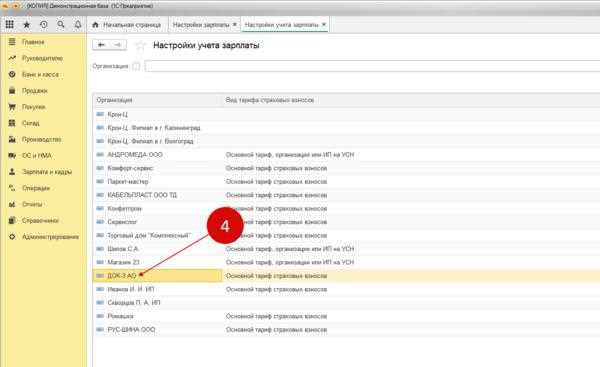Sort by Вид тарифа страховых взносов header
The height and width of the screenshot is (367, 600).
[411, 100]
